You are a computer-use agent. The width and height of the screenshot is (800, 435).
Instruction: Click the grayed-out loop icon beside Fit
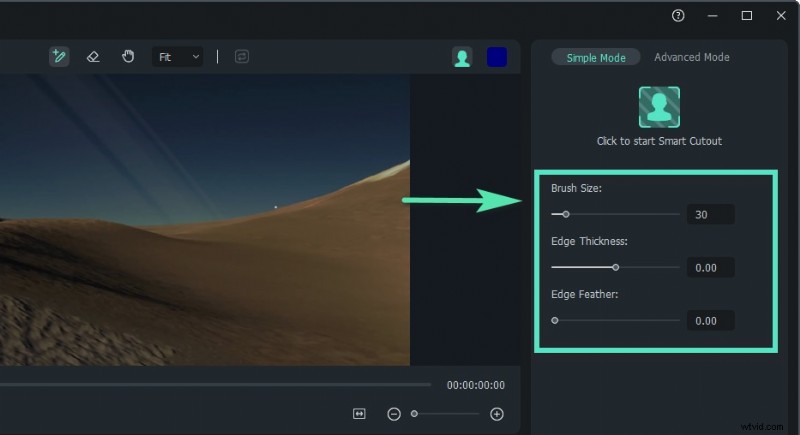242,57
